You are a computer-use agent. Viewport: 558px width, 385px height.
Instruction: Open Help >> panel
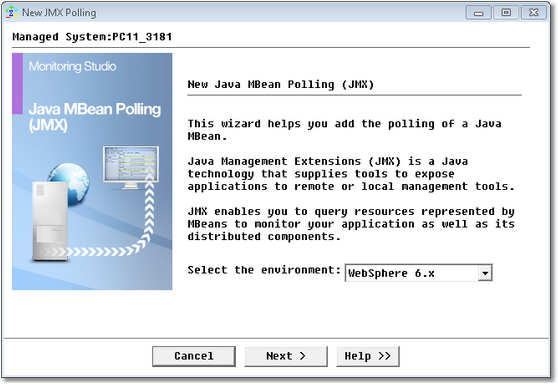pyautogui.click(x=368, y=356)
